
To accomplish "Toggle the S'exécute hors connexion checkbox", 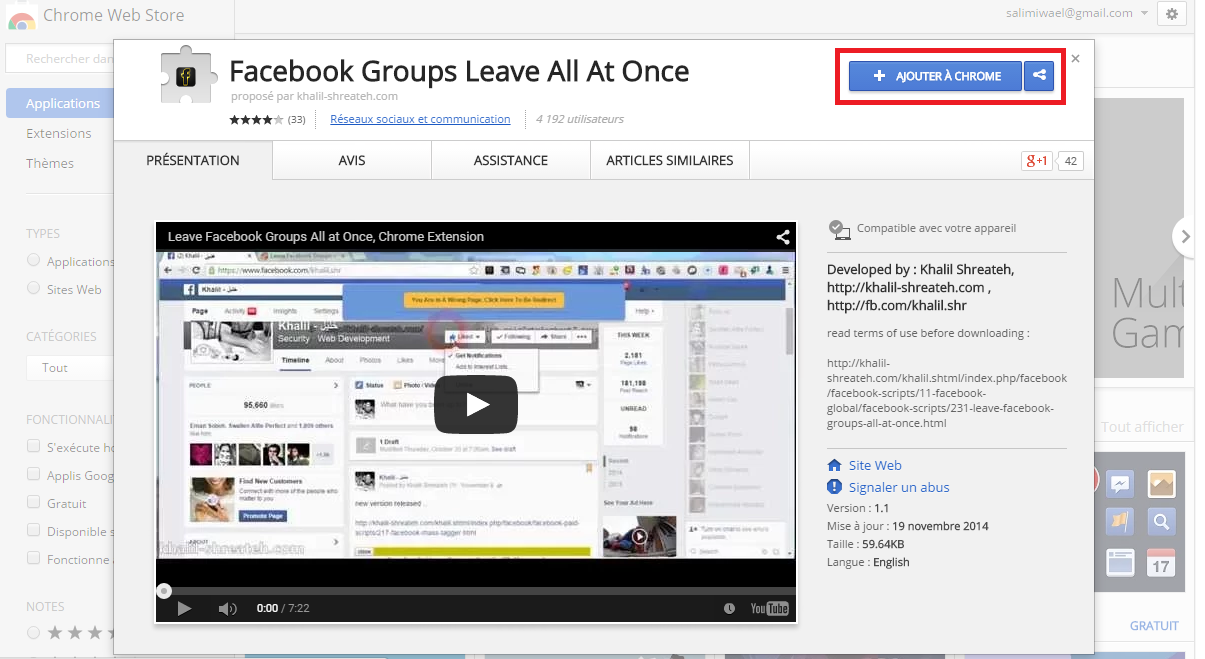I will (34, 446).
